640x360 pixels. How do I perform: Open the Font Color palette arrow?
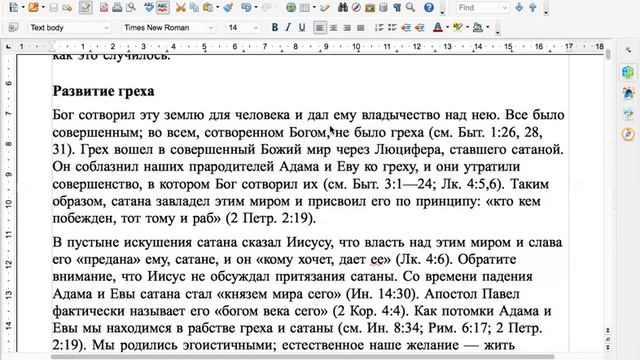point(447,27)
